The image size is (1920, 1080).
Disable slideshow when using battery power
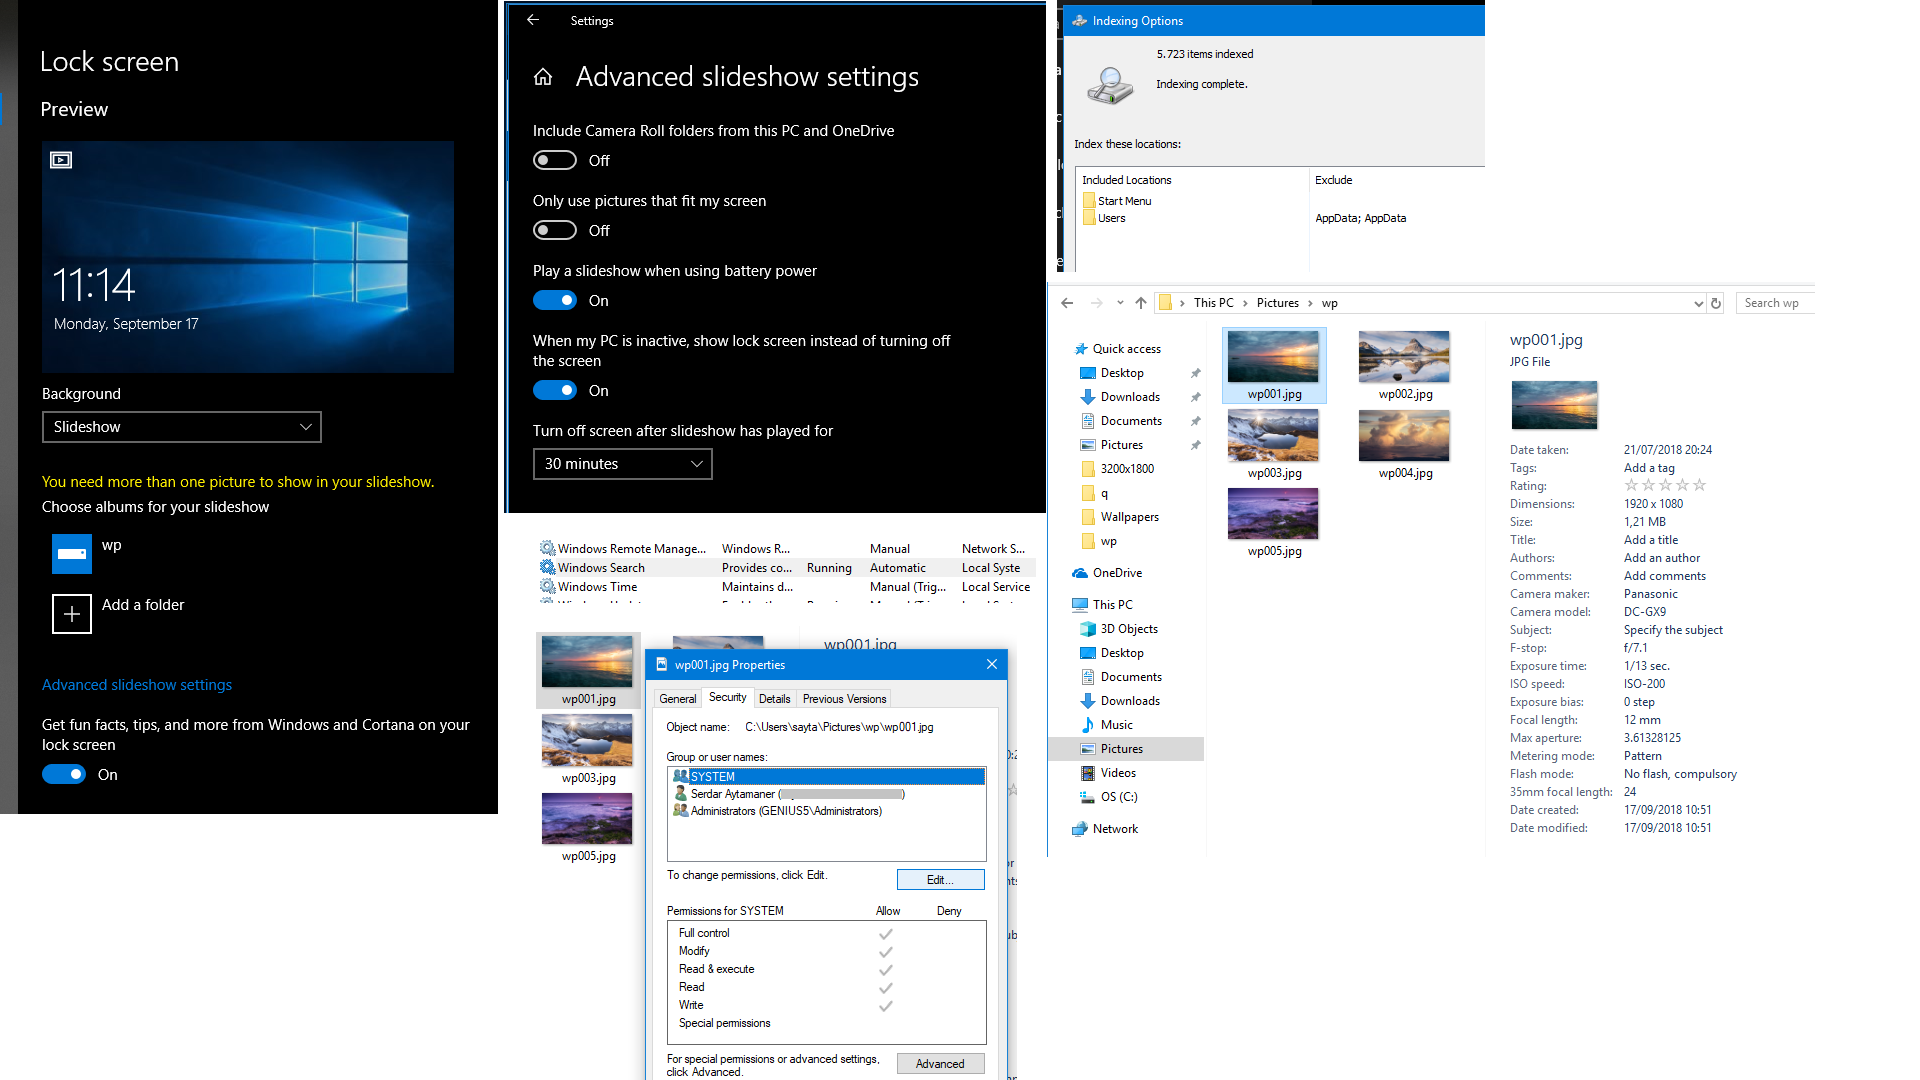tap(555, 301)
